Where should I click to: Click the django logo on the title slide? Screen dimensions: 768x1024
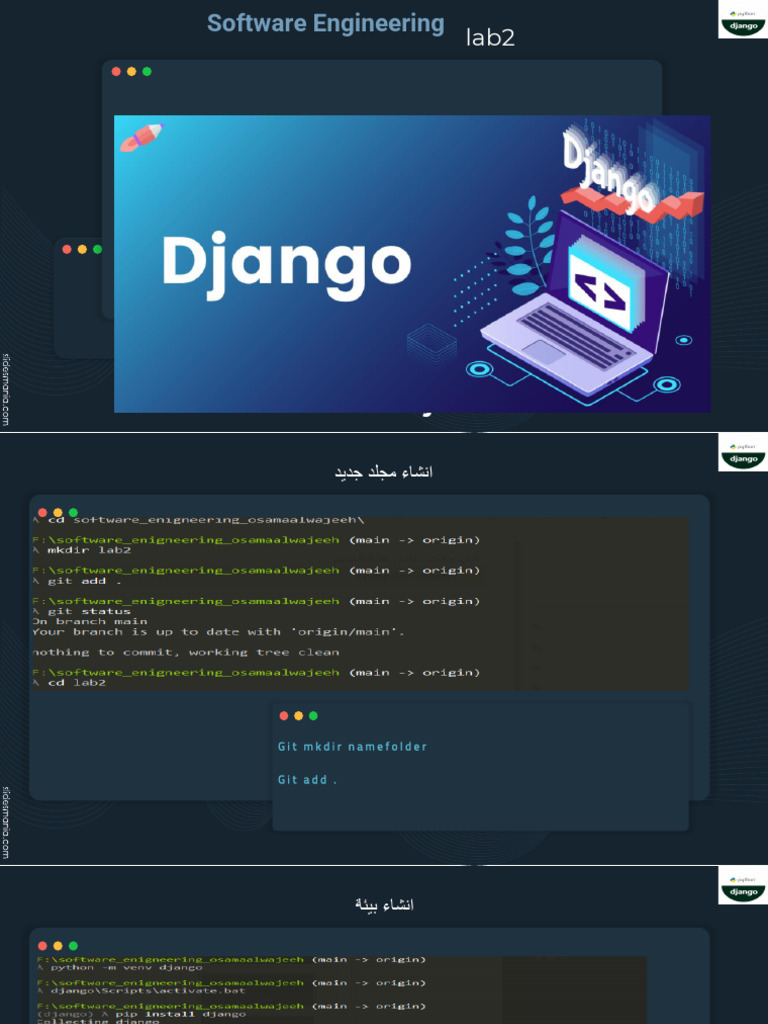[743, 20]
